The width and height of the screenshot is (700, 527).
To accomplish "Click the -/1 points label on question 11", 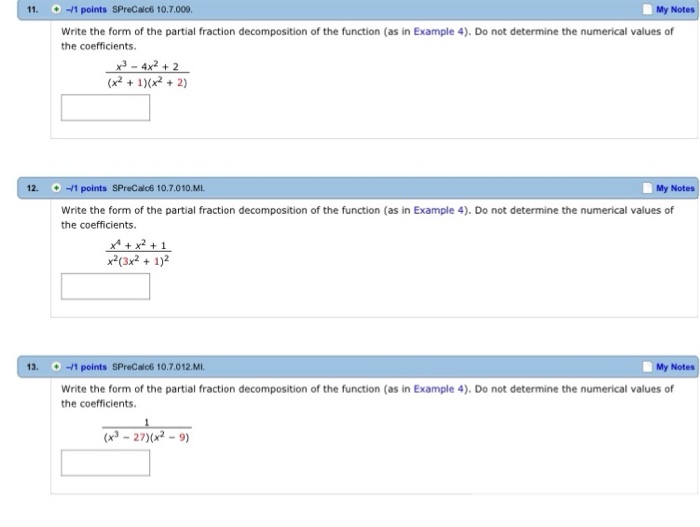I will point(87,10).
